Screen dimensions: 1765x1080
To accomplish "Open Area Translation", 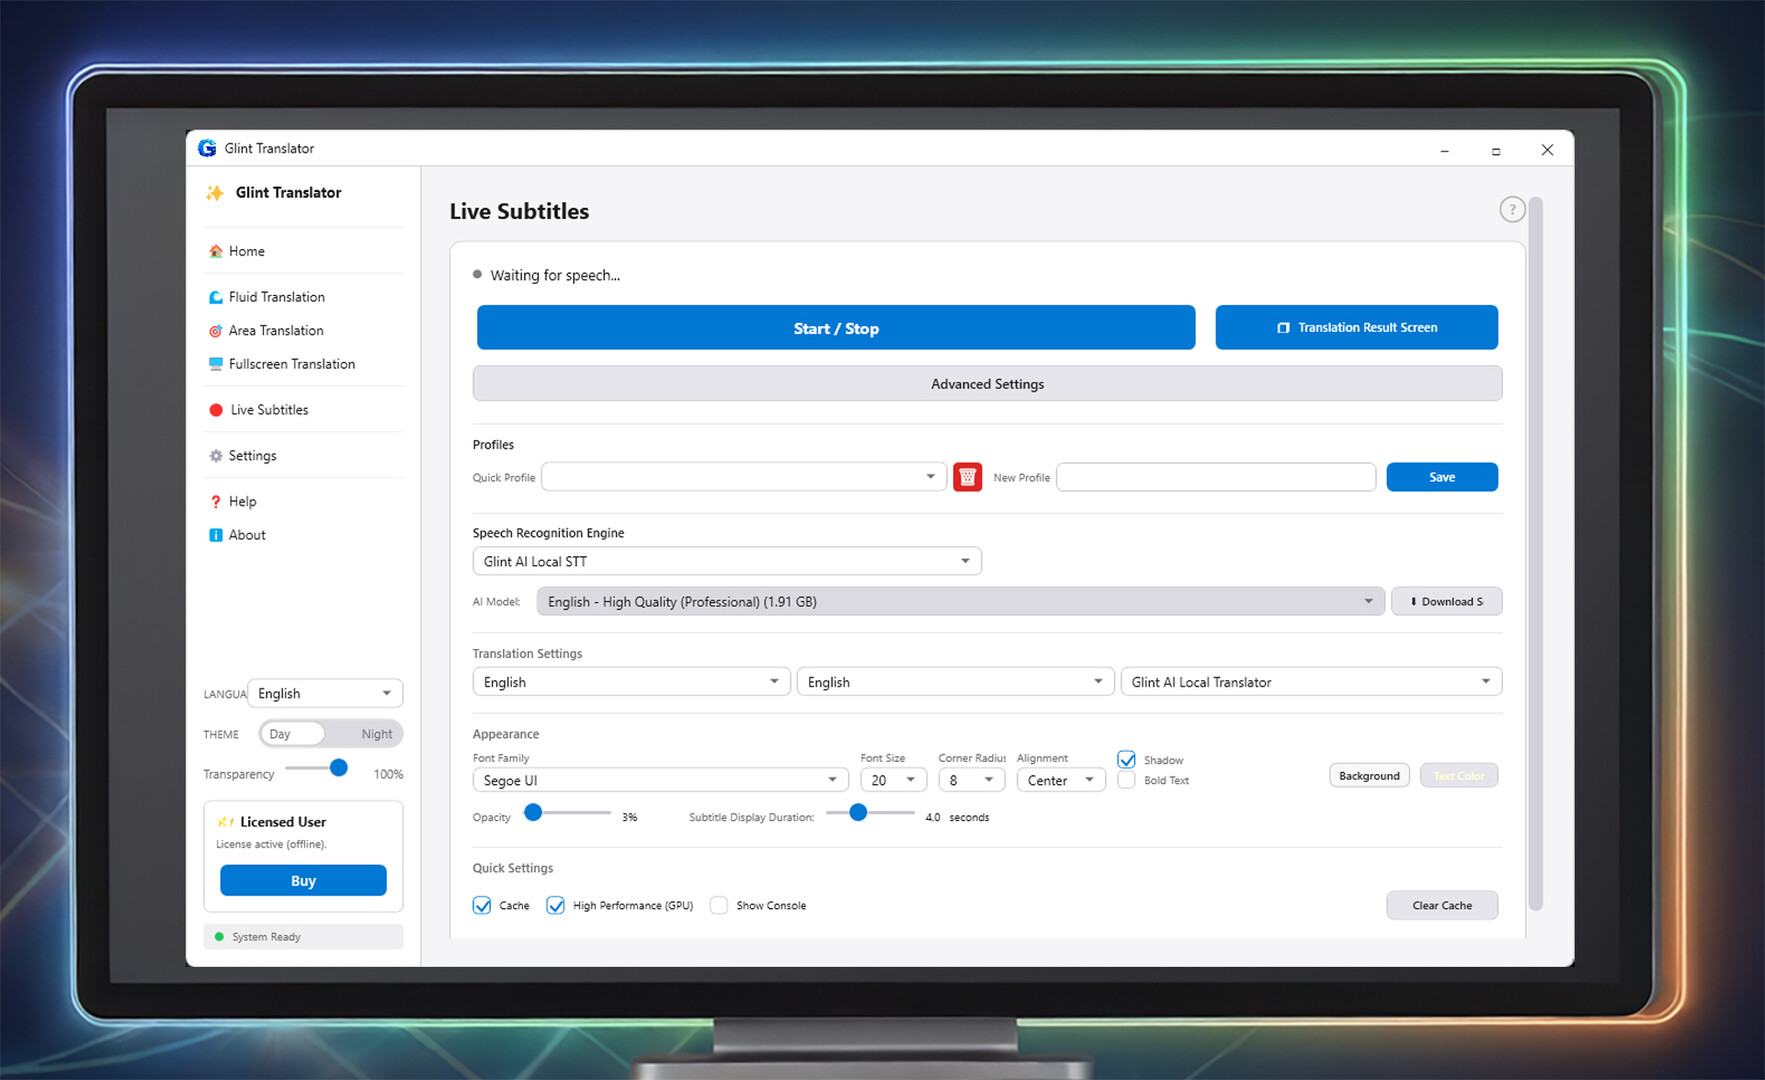I will (304, 331).
